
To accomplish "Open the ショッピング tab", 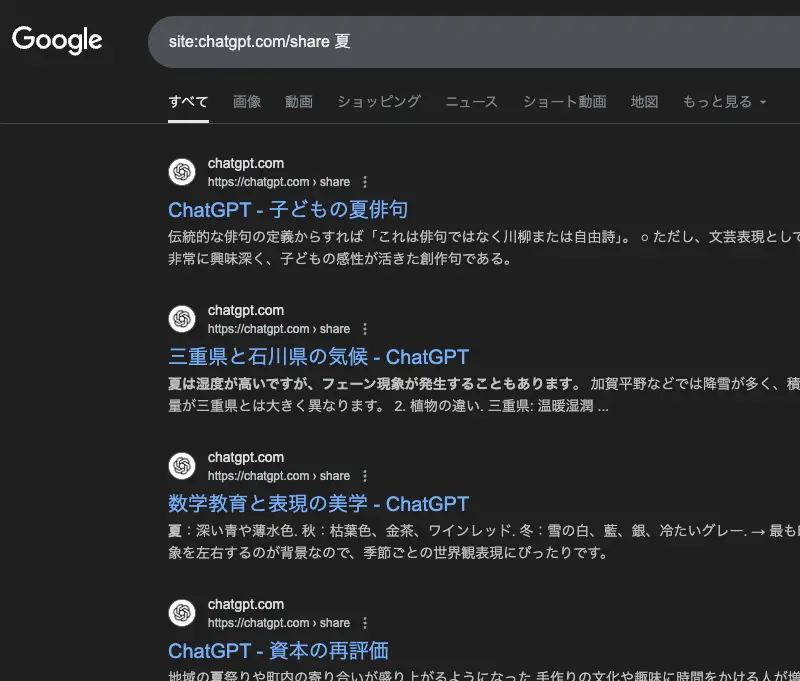I will click(379, 102).
